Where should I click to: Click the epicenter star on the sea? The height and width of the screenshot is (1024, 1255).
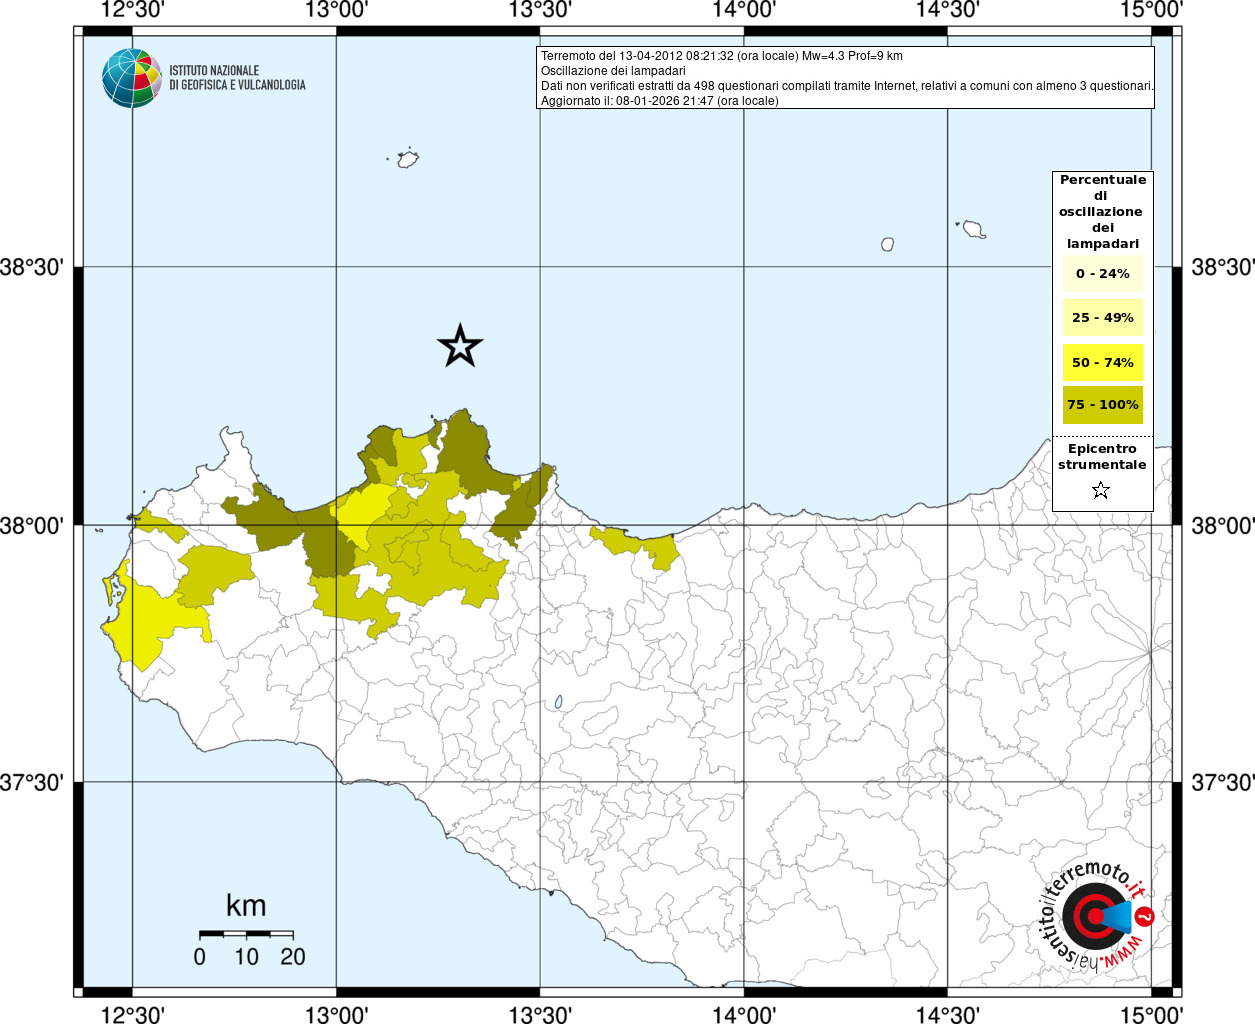click(460, 346)
